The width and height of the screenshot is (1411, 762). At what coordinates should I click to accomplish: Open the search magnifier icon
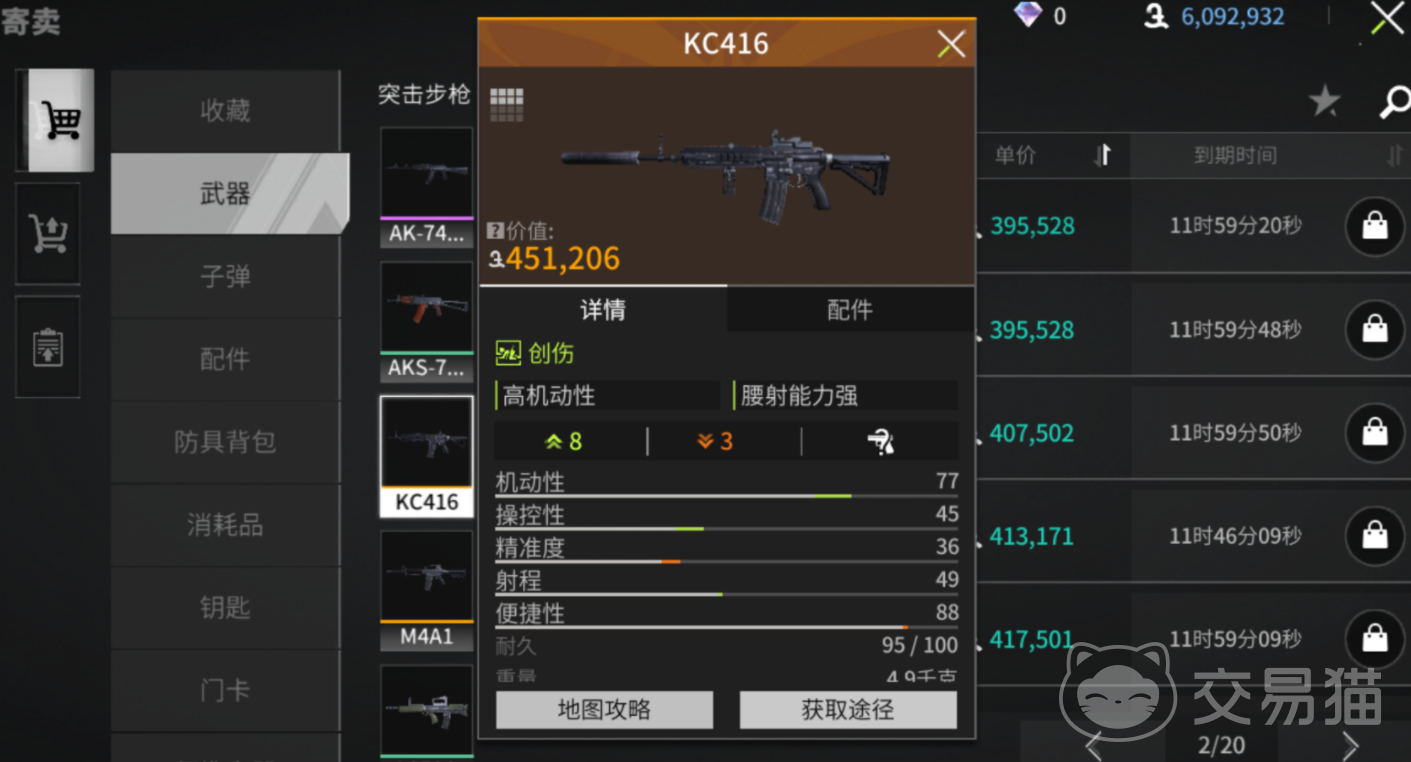point(1394,101)
